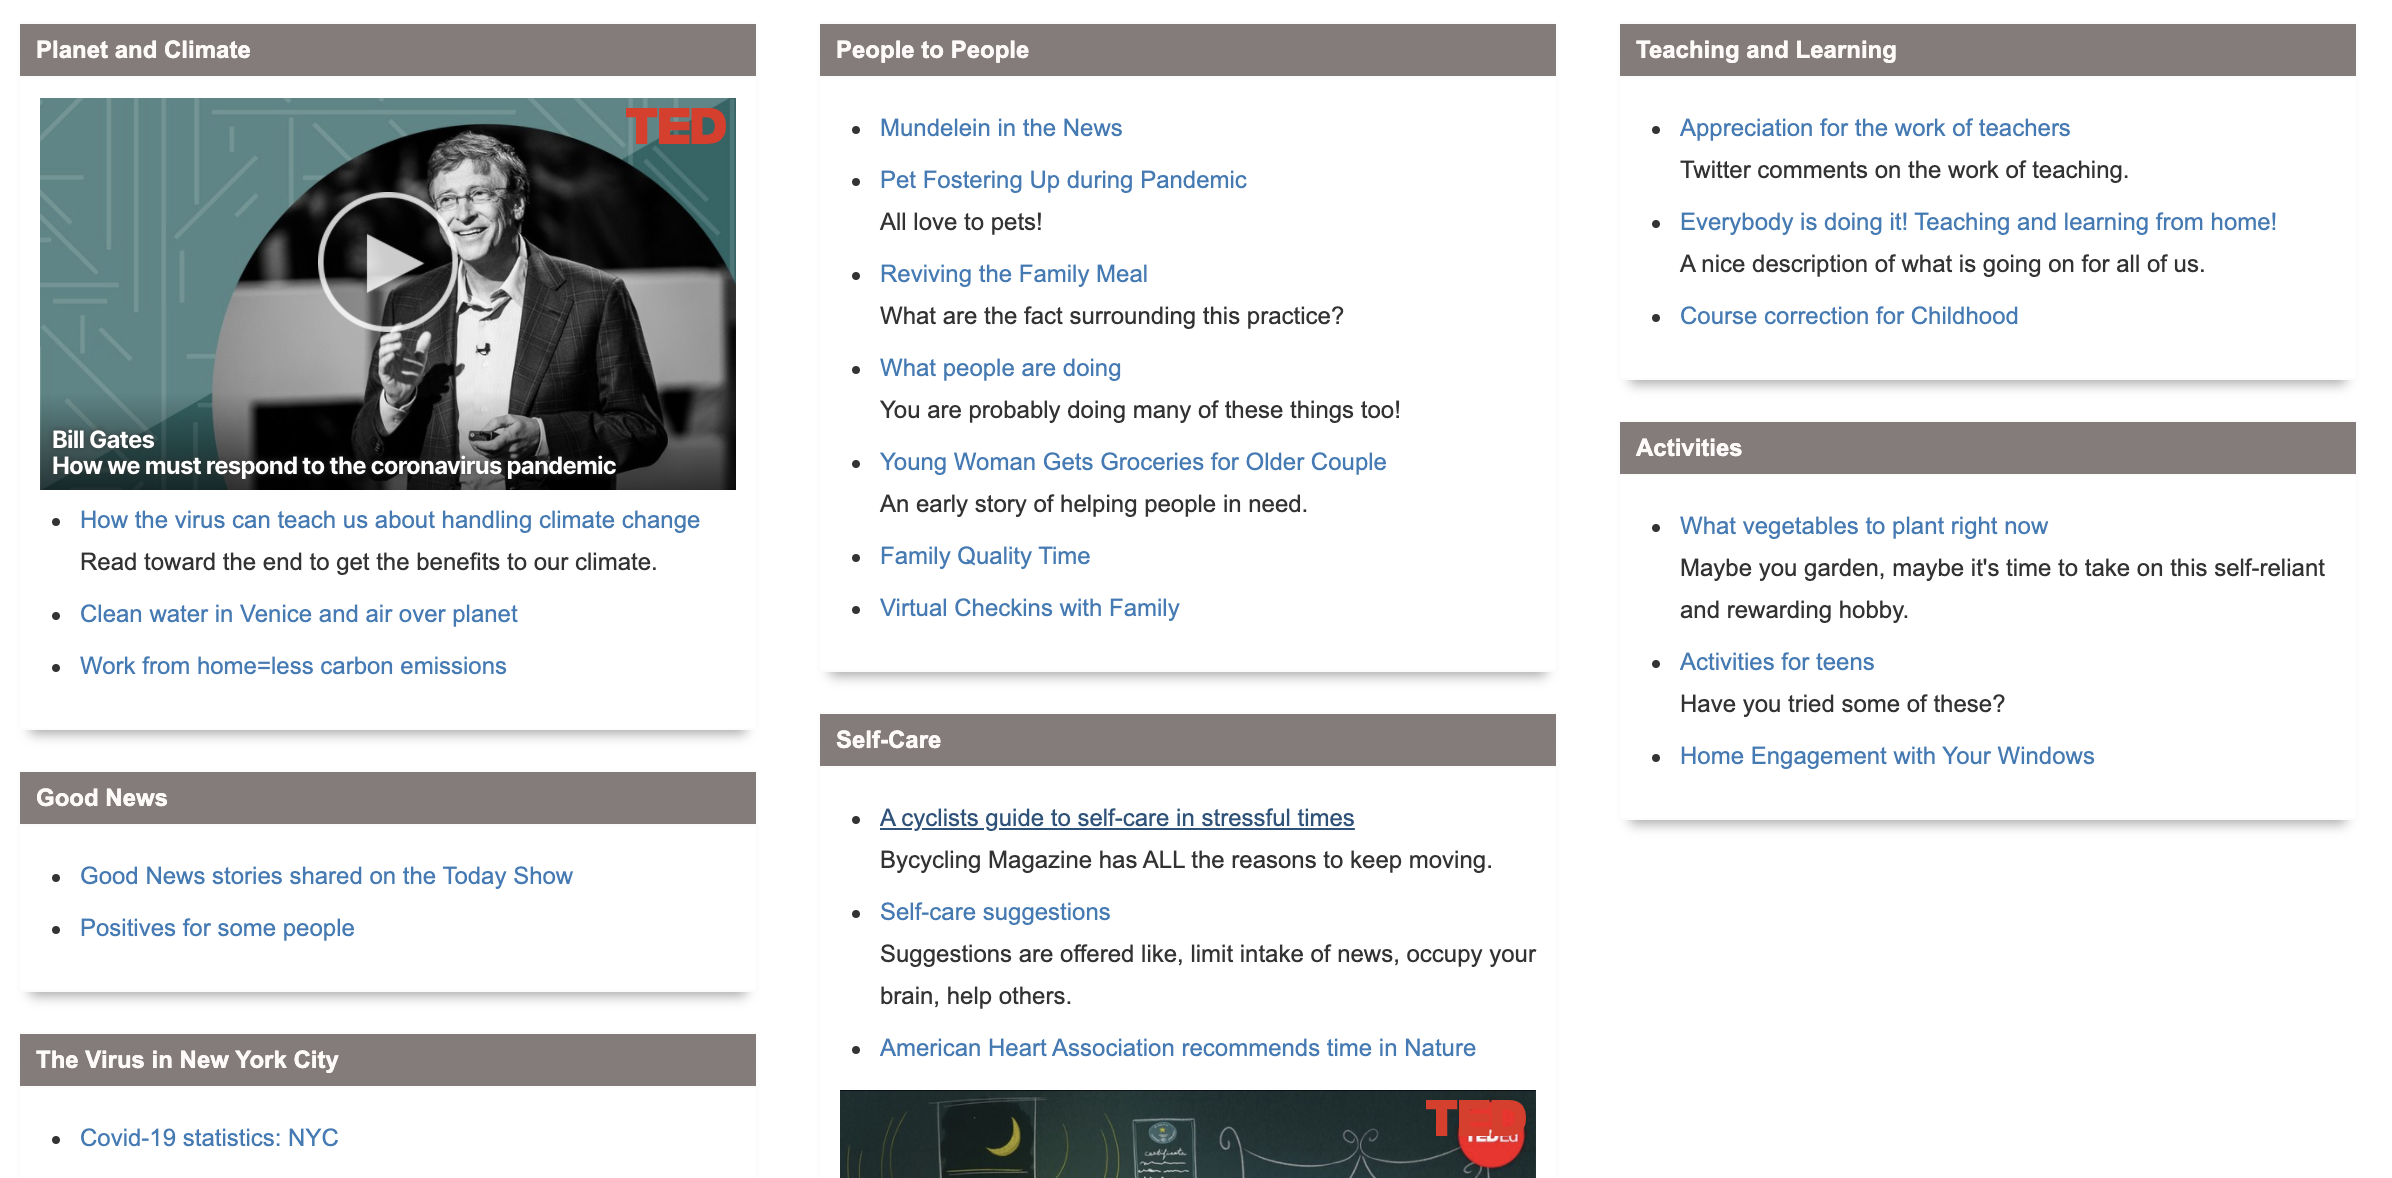Open American Heart Association Nature link
Viewport: 2392px width, 1178px height.
click(1177, 1048)
